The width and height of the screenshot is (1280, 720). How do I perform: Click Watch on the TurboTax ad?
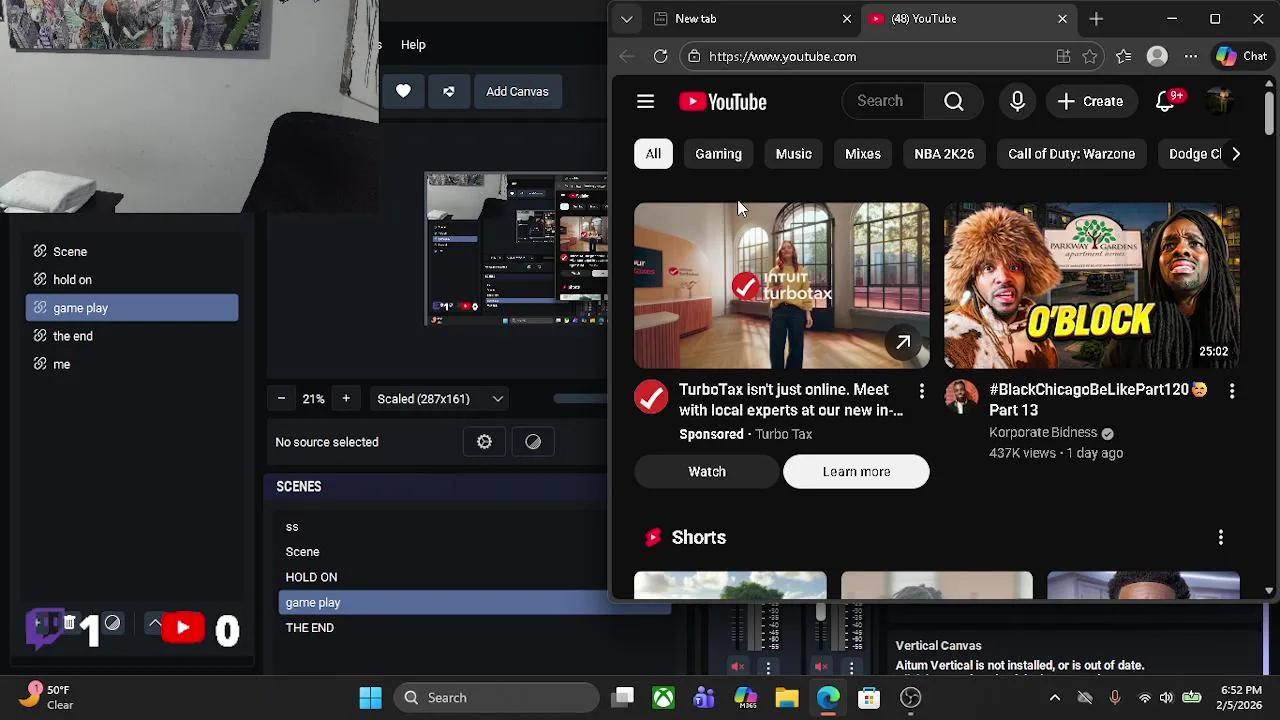tap(707, 472)
